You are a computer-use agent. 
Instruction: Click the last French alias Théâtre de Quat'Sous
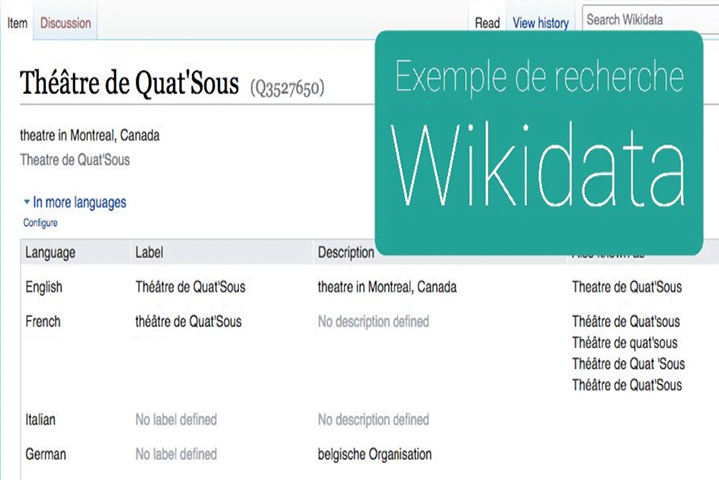627,385
